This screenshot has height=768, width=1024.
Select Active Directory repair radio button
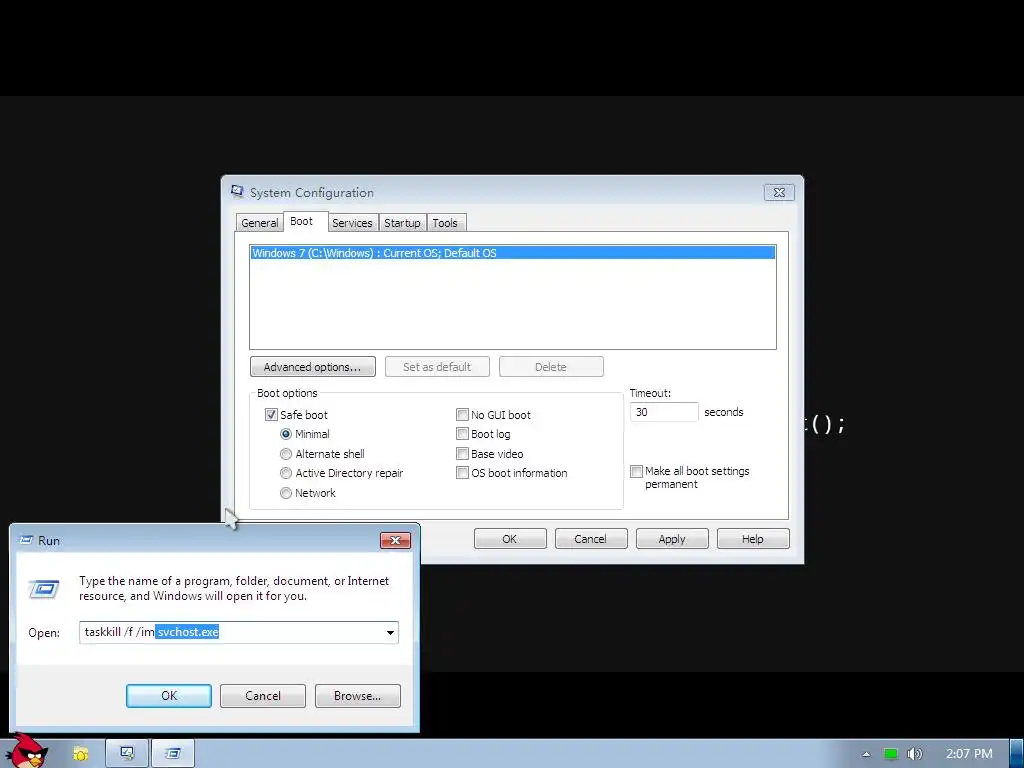285,473
